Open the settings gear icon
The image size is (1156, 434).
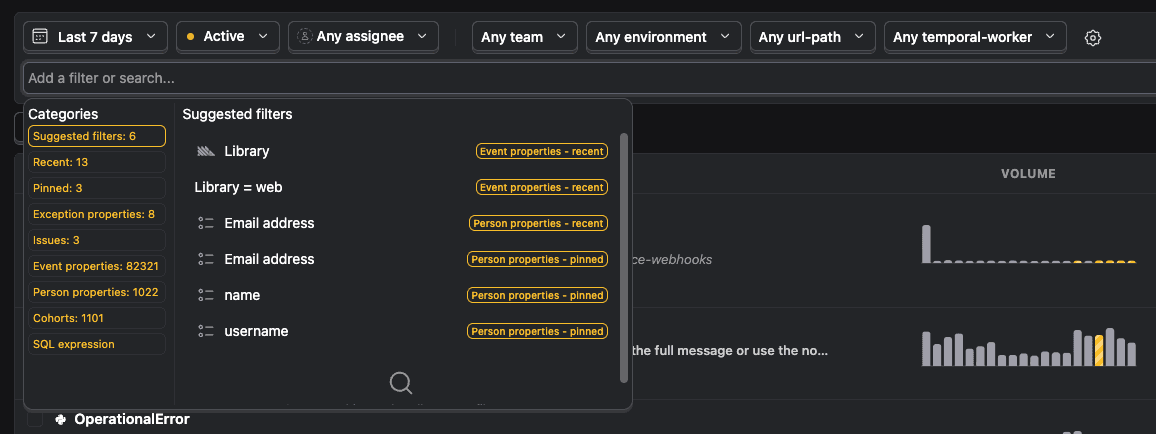[1093, 38]
